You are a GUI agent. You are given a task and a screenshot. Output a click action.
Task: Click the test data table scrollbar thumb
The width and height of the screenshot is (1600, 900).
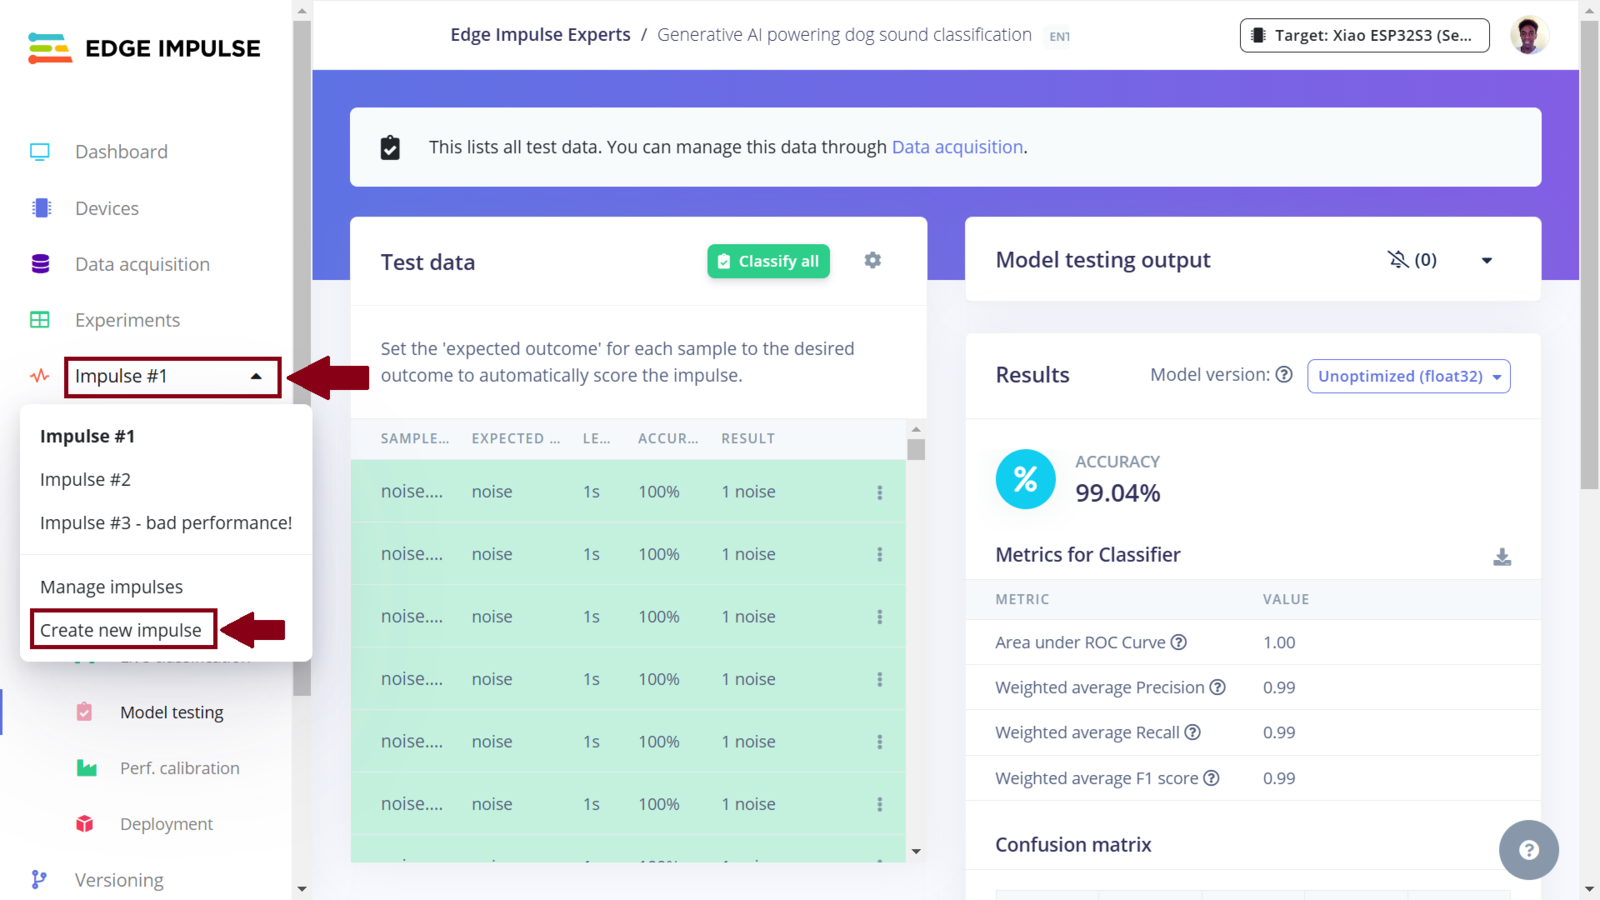[x=916, y=450]
